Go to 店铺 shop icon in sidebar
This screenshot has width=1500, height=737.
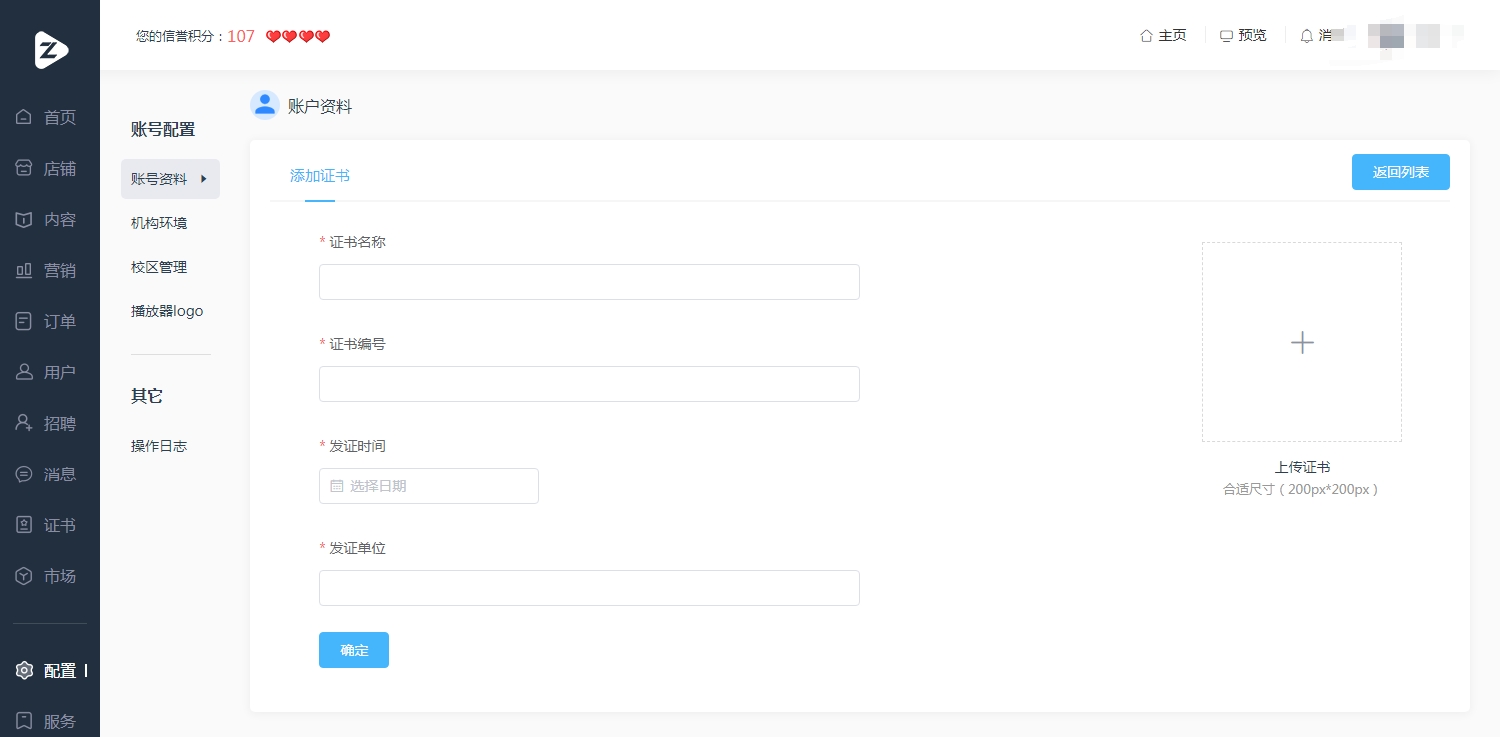pyautogui.click(x=24, y=168)
